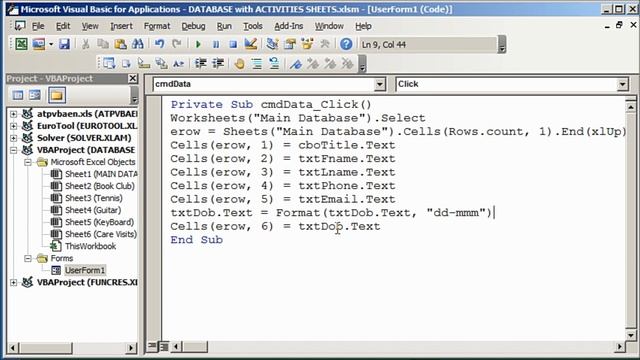Click the List Properties/Methods icon in Edit toolbar

pyautogui.click(x=109, y=63)
